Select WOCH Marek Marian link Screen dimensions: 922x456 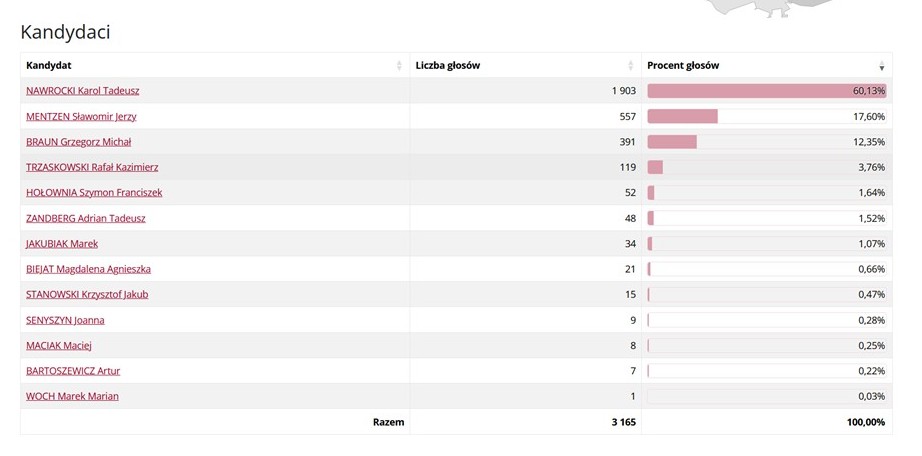(x=72, y=397)
